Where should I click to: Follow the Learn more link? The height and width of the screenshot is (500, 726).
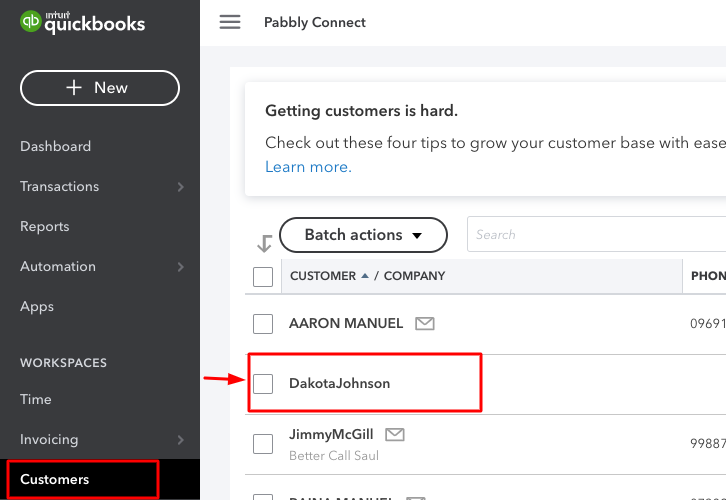click(x=308, y=167)
